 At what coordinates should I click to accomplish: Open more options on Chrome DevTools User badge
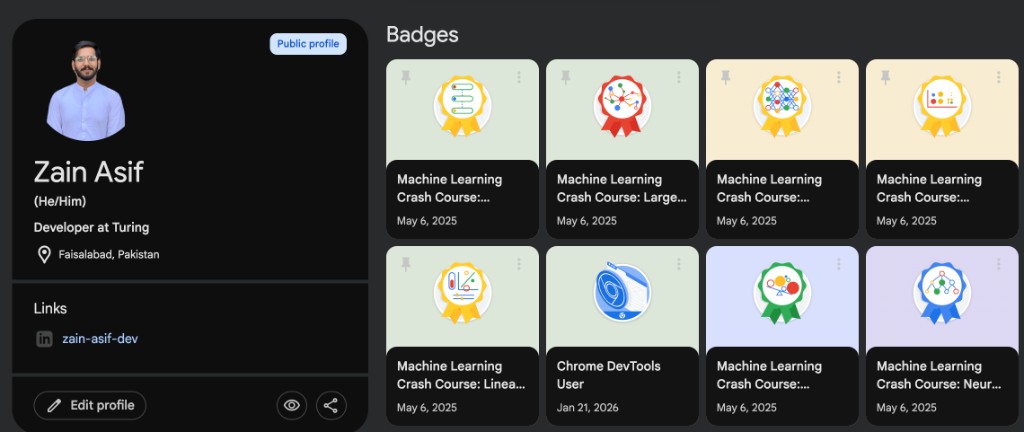click(679, 264)
